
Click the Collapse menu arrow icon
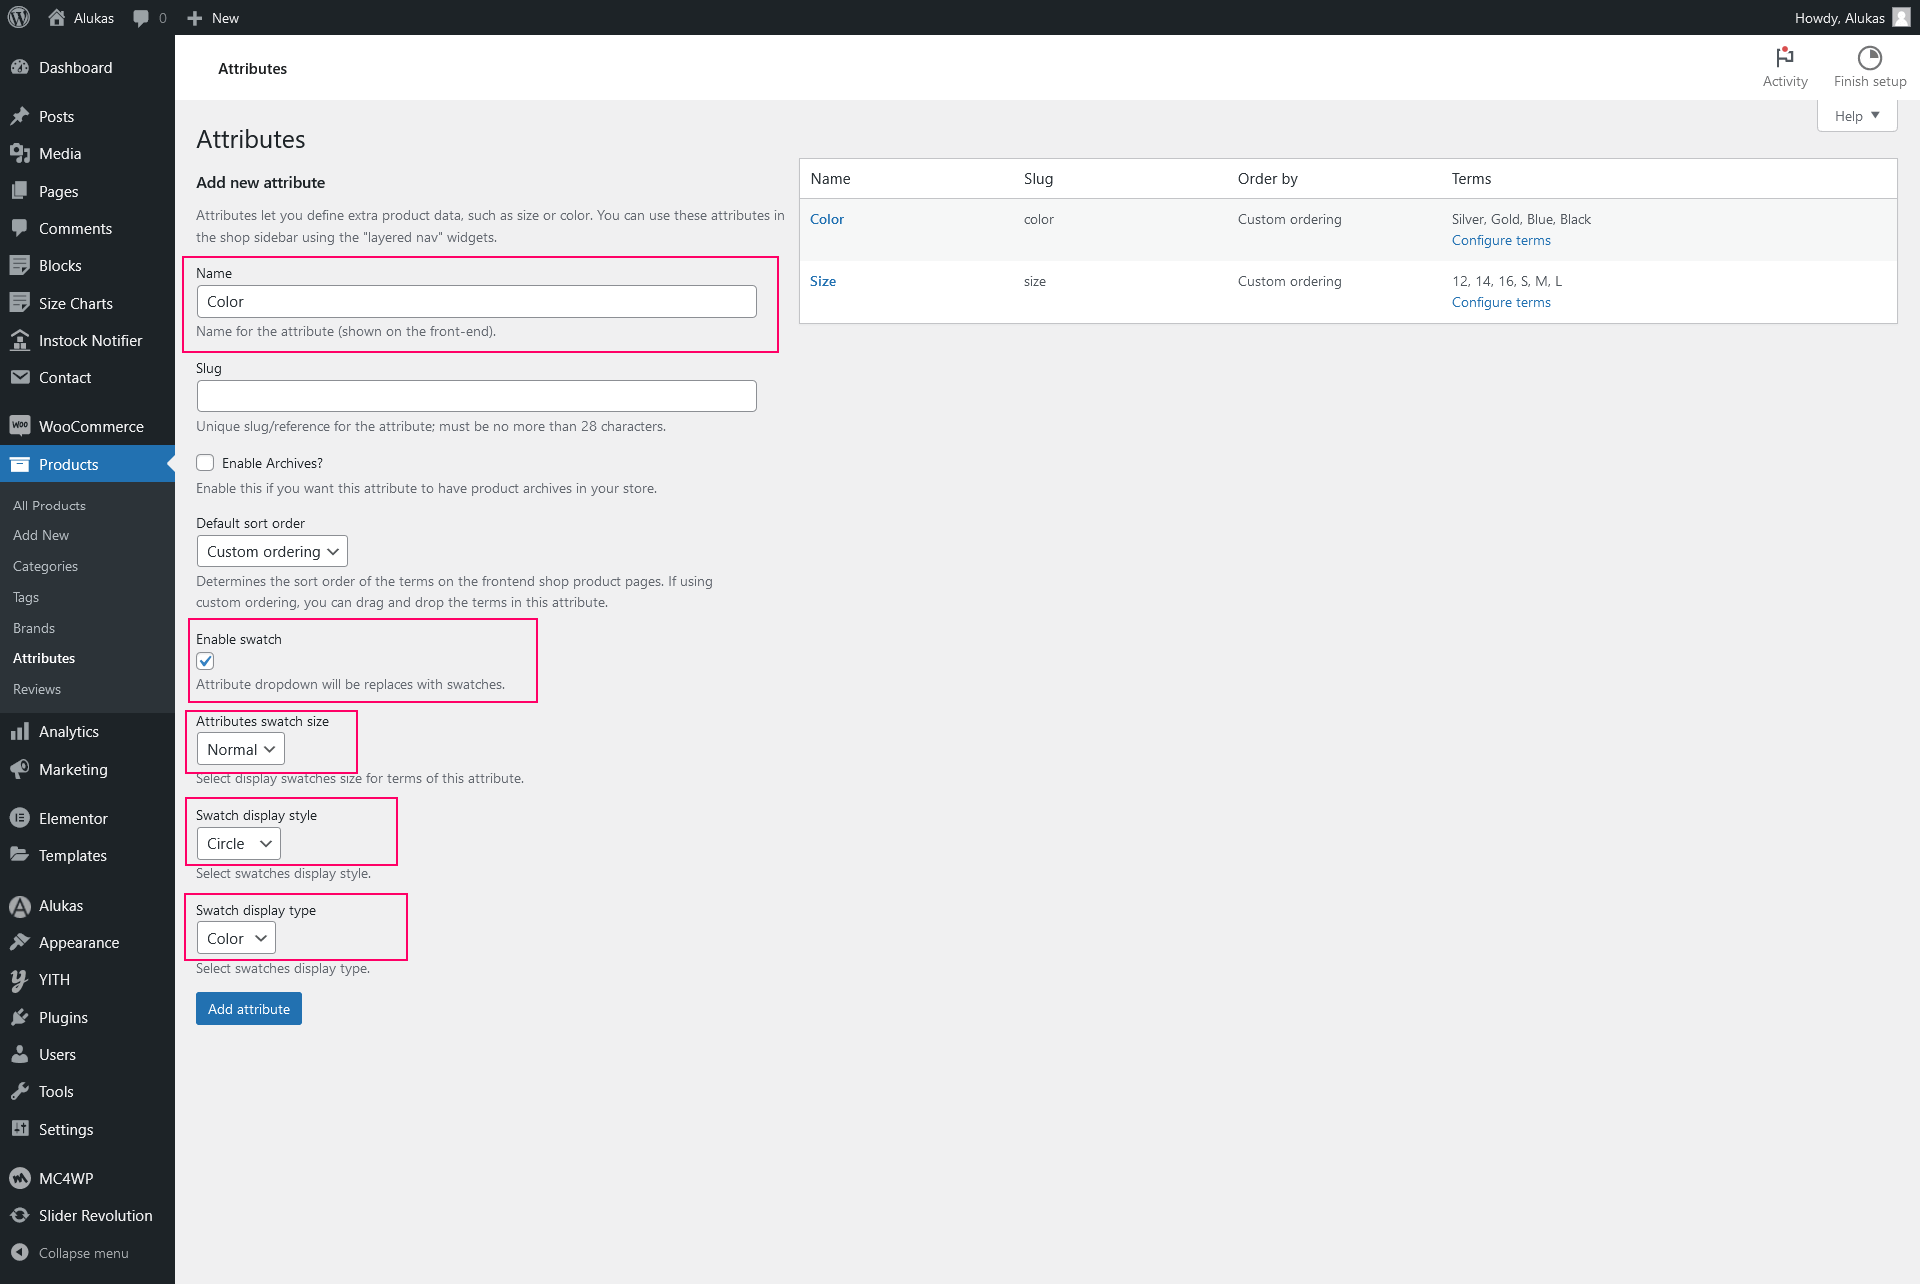pos(20,1252)
